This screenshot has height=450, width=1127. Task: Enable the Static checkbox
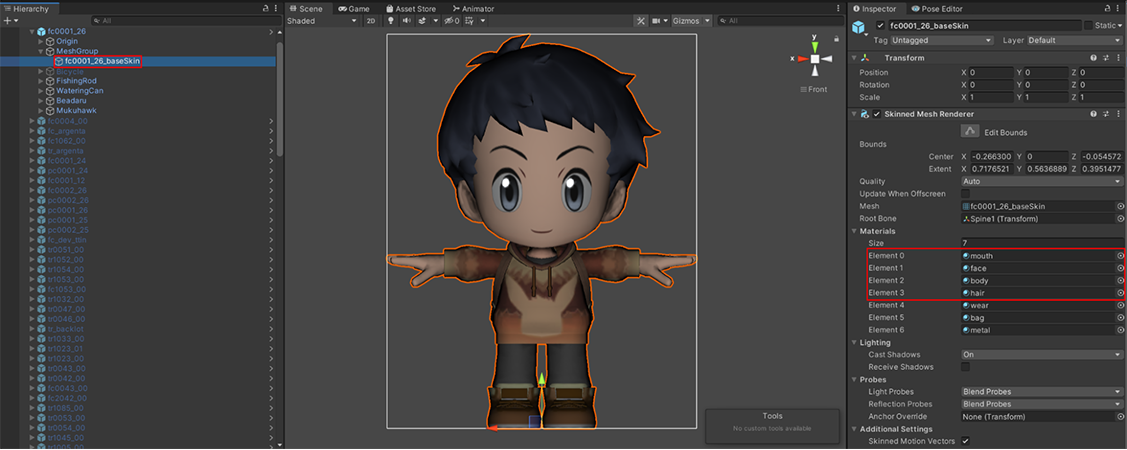pyautogui.click(x=1088, y=26)
